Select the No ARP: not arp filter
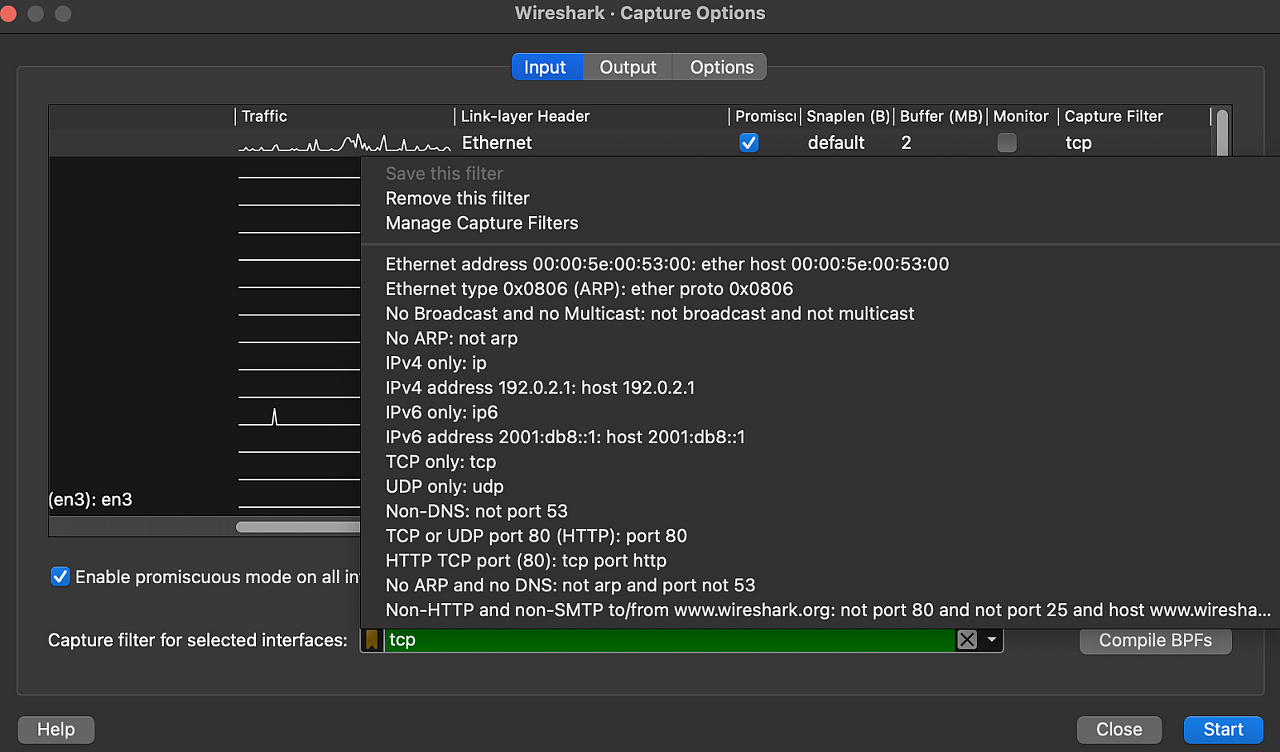Image resolution: width=1280 pixels, height=752 pixels. 452,338
